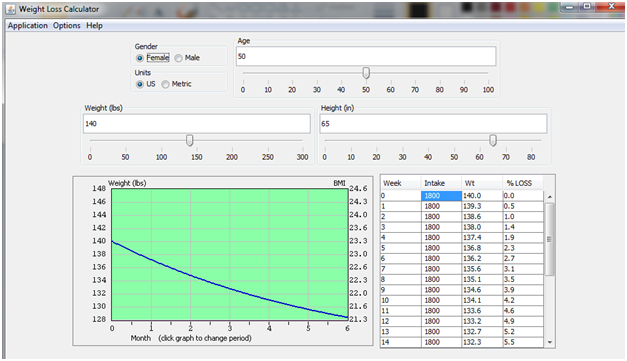Click the table's vertical scrollbar thumb
This screenshot has width=627, height=361.
point(550,239)
